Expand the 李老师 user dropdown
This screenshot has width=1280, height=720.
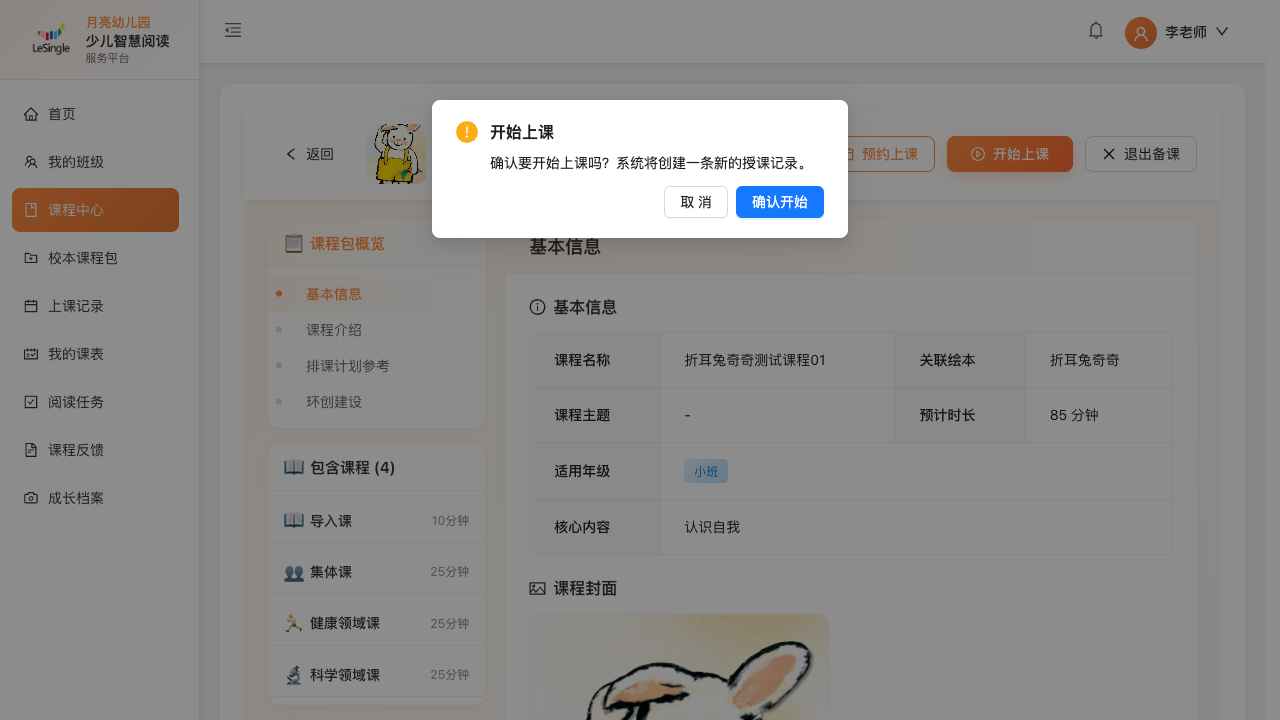1221,32
